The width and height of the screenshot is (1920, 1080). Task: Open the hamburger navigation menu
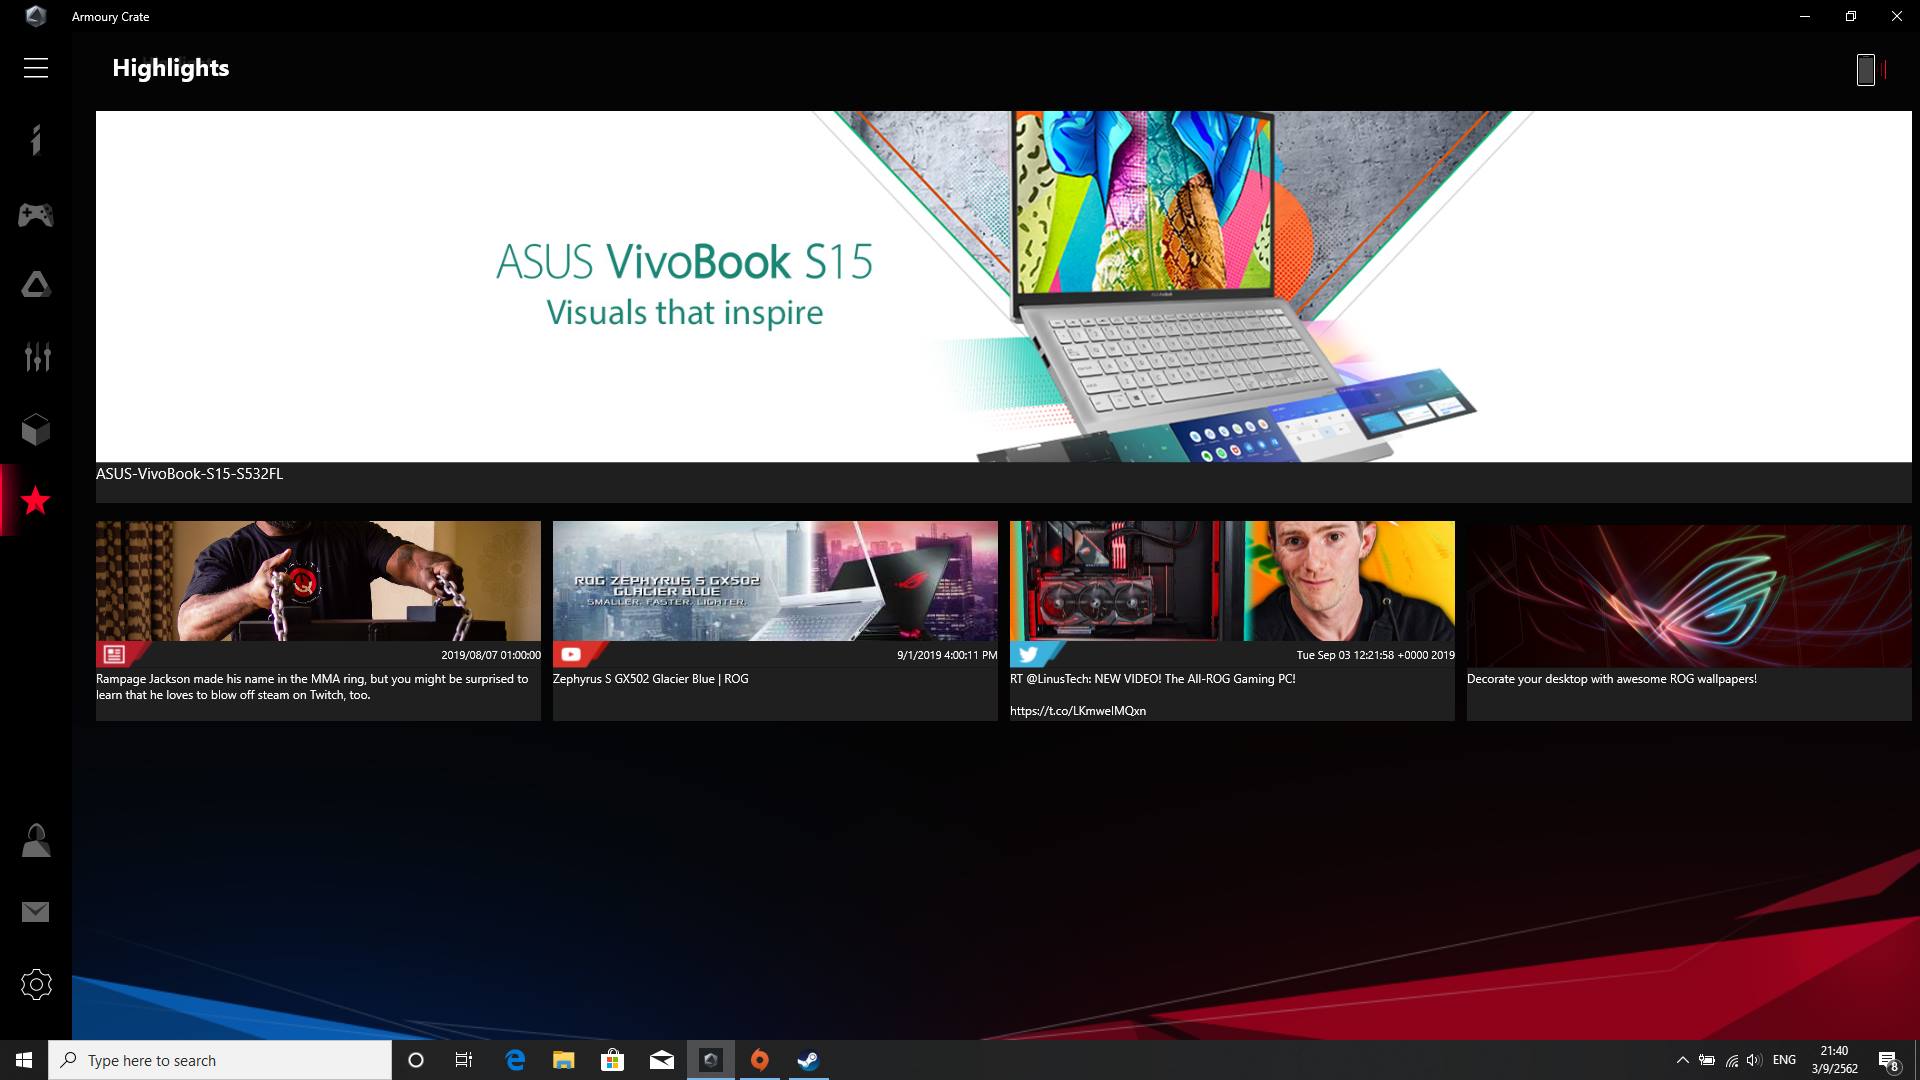(36, 68)
